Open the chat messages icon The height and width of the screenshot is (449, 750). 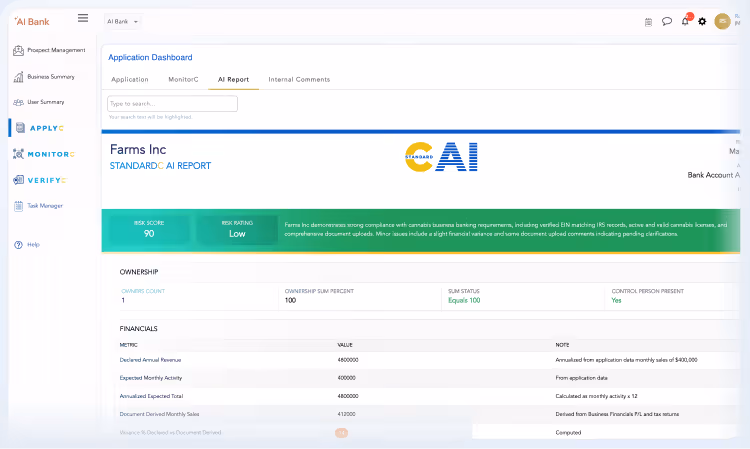(667, 22)
